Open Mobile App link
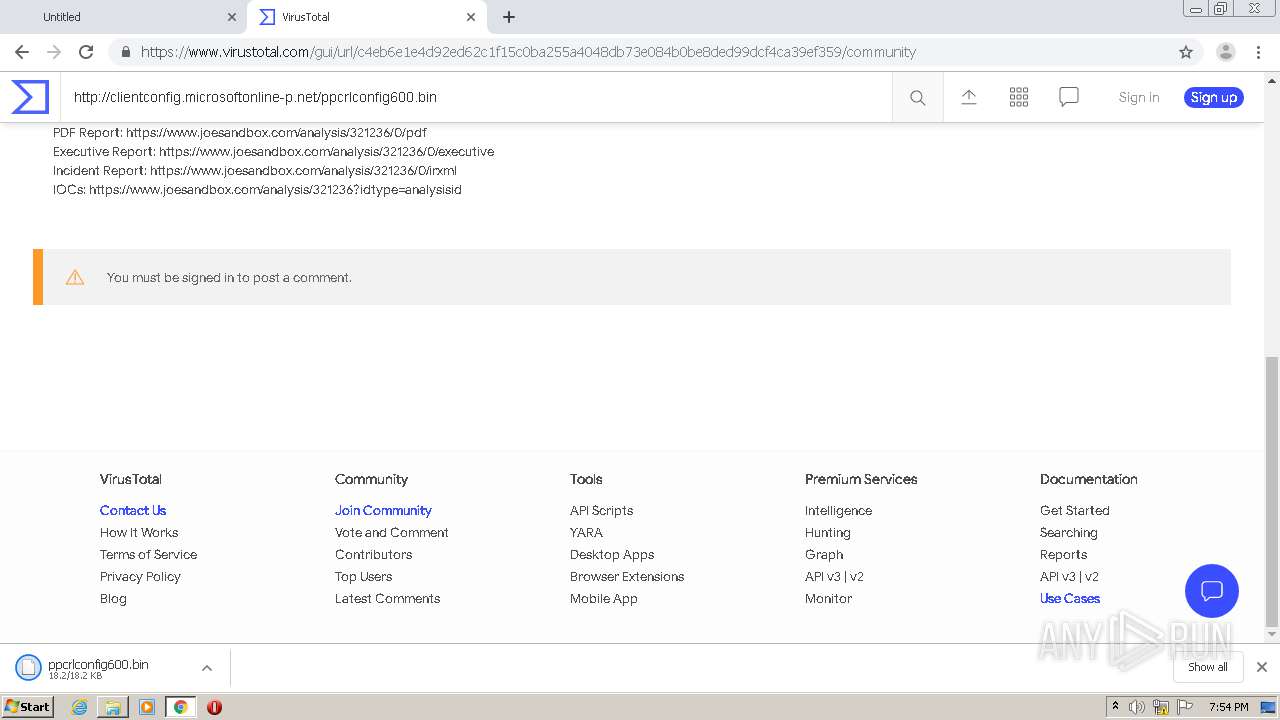 [x=603, y=598]
